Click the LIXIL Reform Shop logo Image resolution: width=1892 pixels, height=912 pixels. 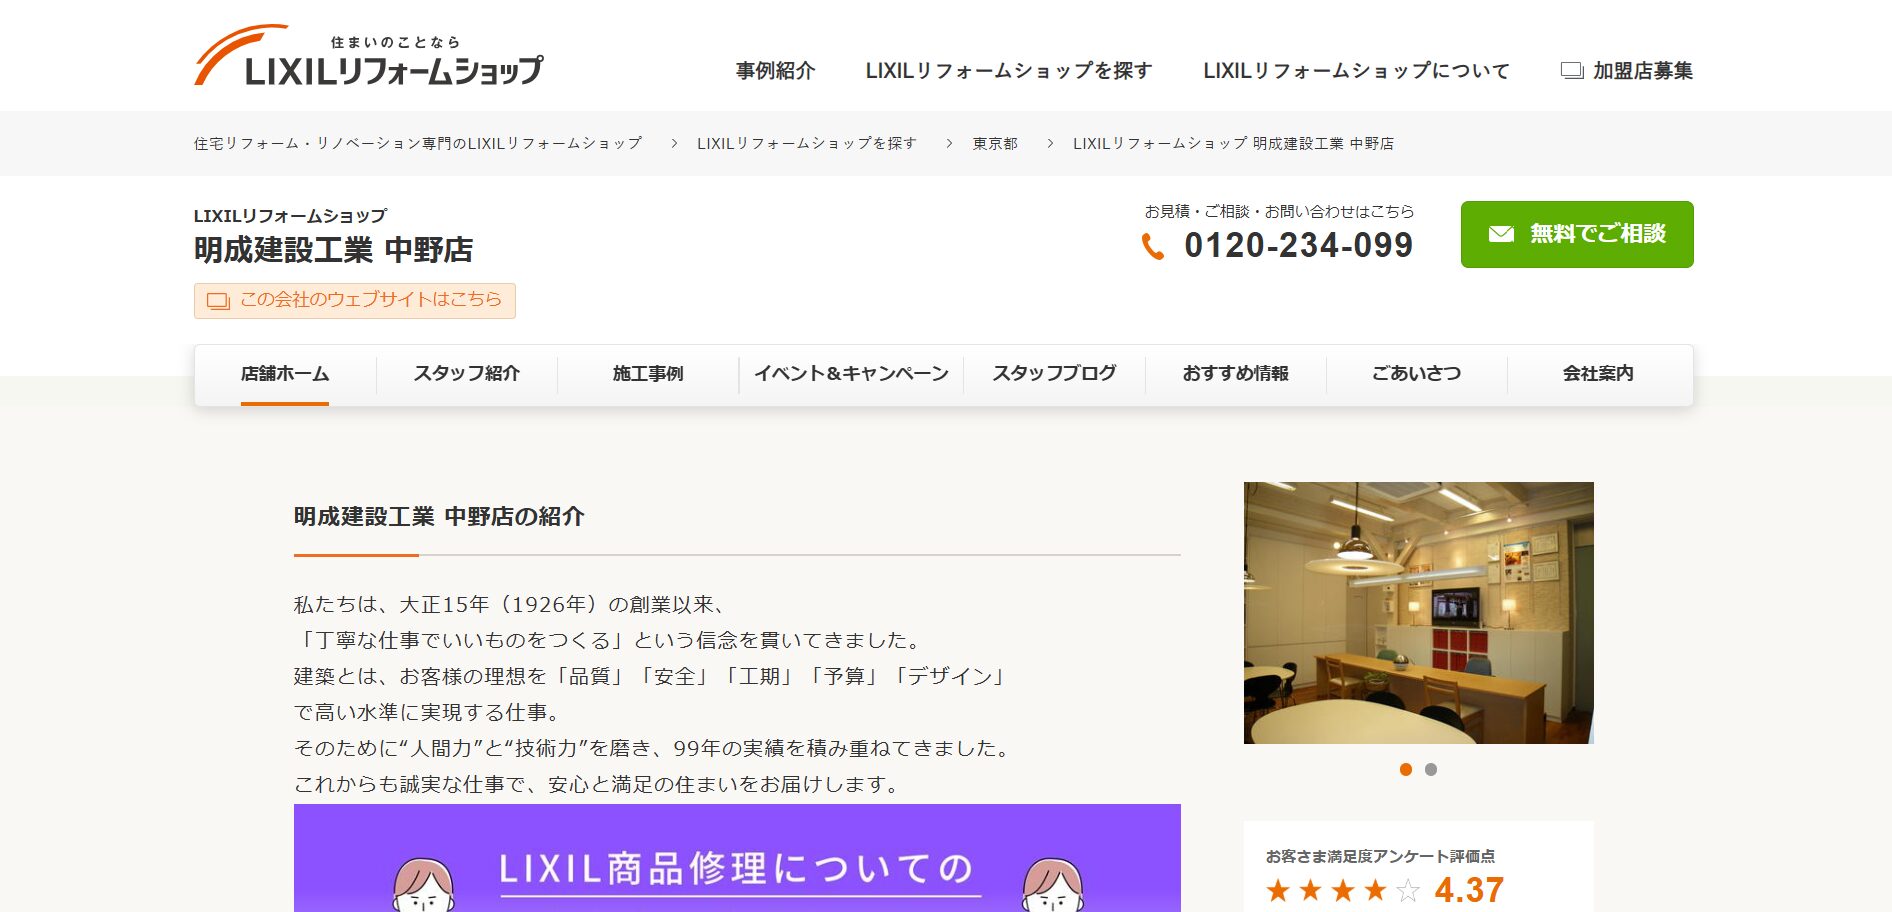tap(368, 57)
